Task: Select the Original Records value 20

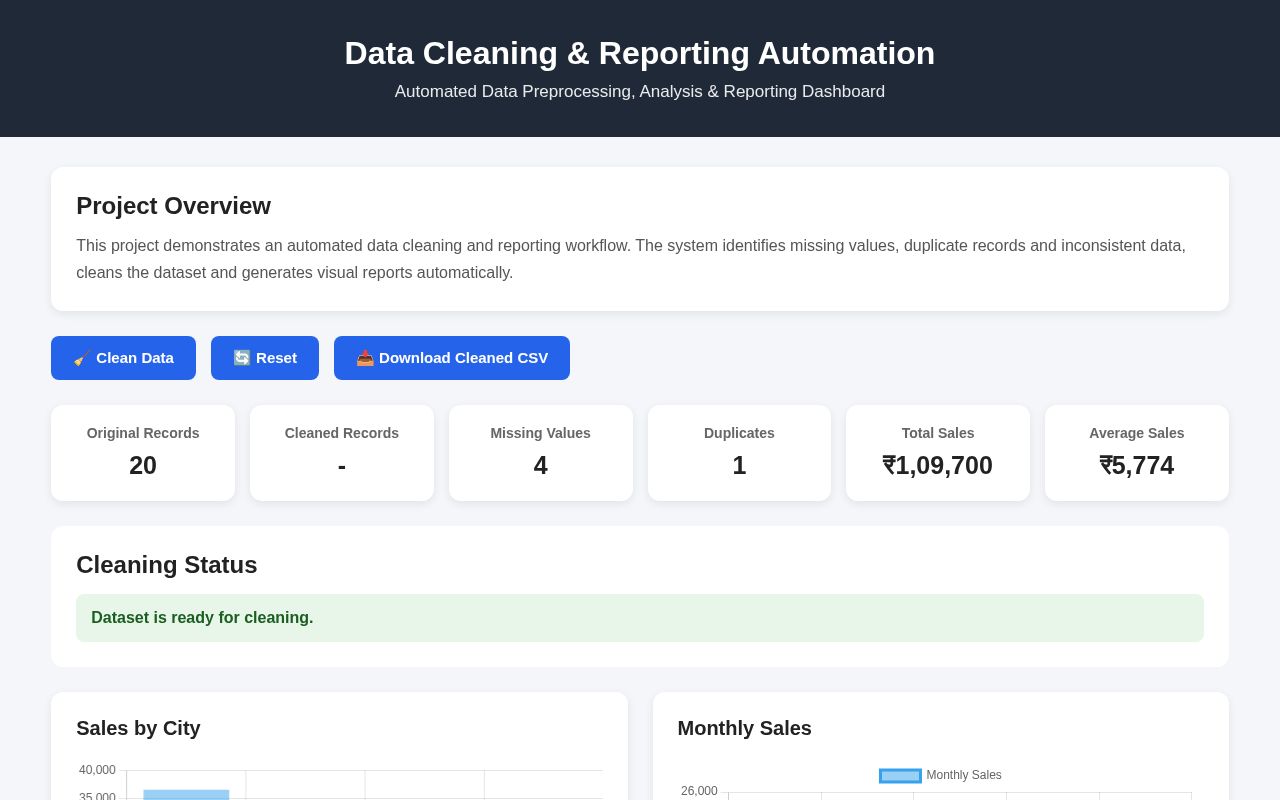Action: 143,466
